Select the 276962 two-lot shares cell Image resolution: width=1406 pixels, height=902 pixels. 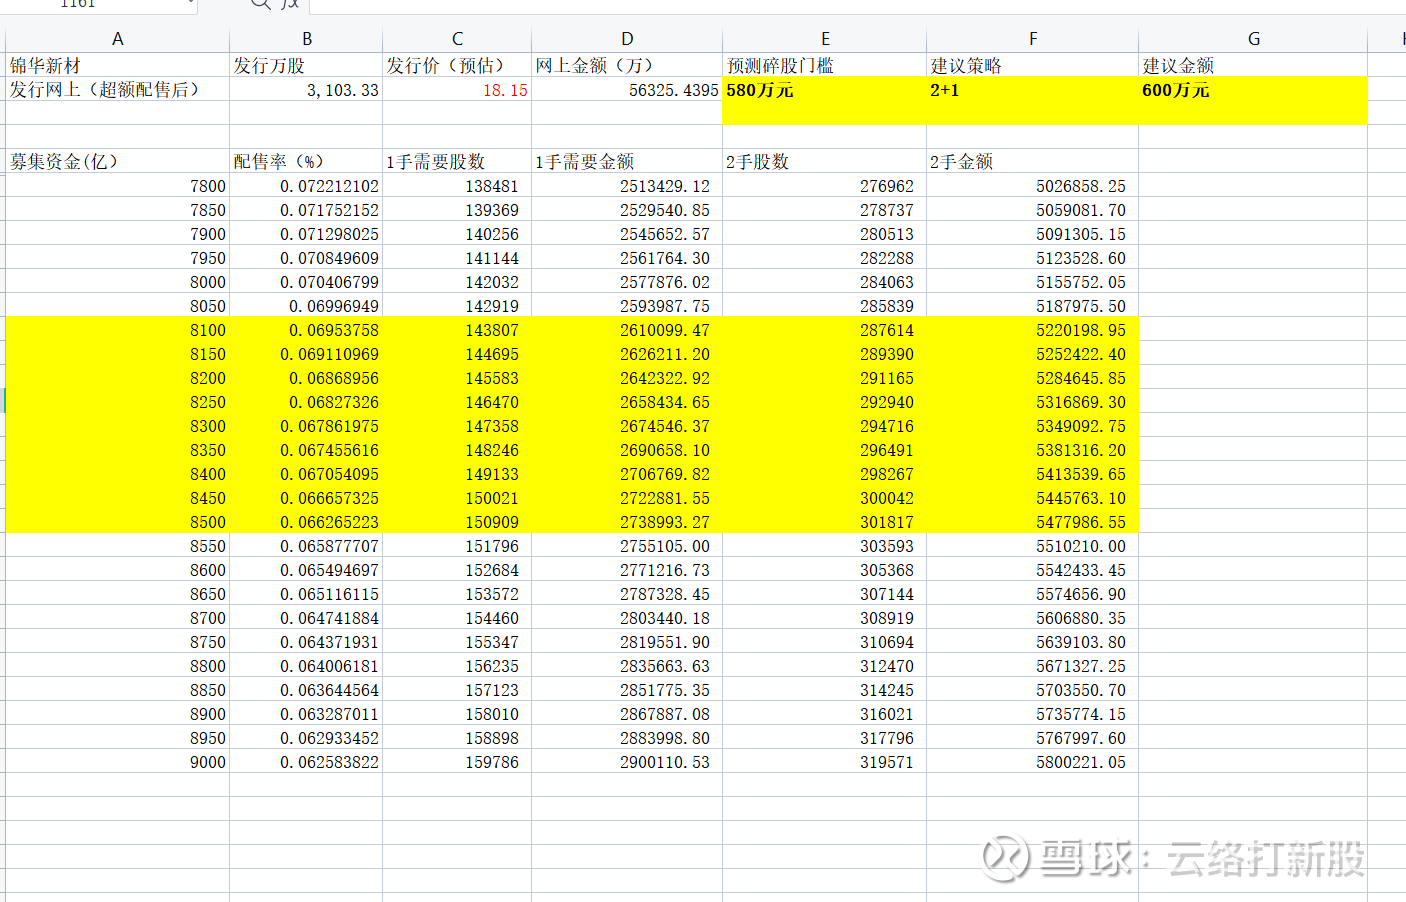pos(825,185)
